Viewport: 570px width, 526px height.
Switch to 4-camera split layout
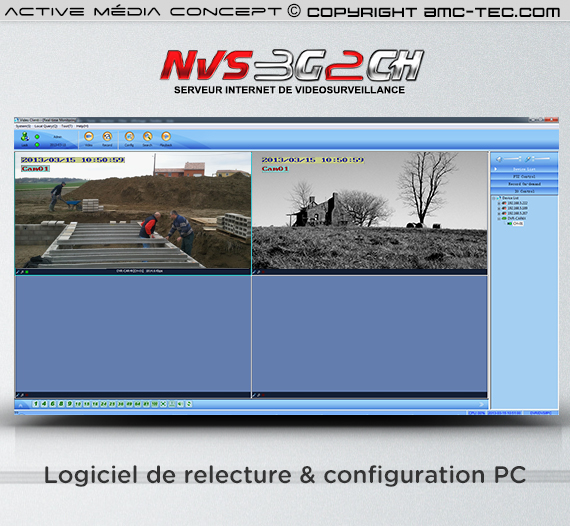(44, 404)
